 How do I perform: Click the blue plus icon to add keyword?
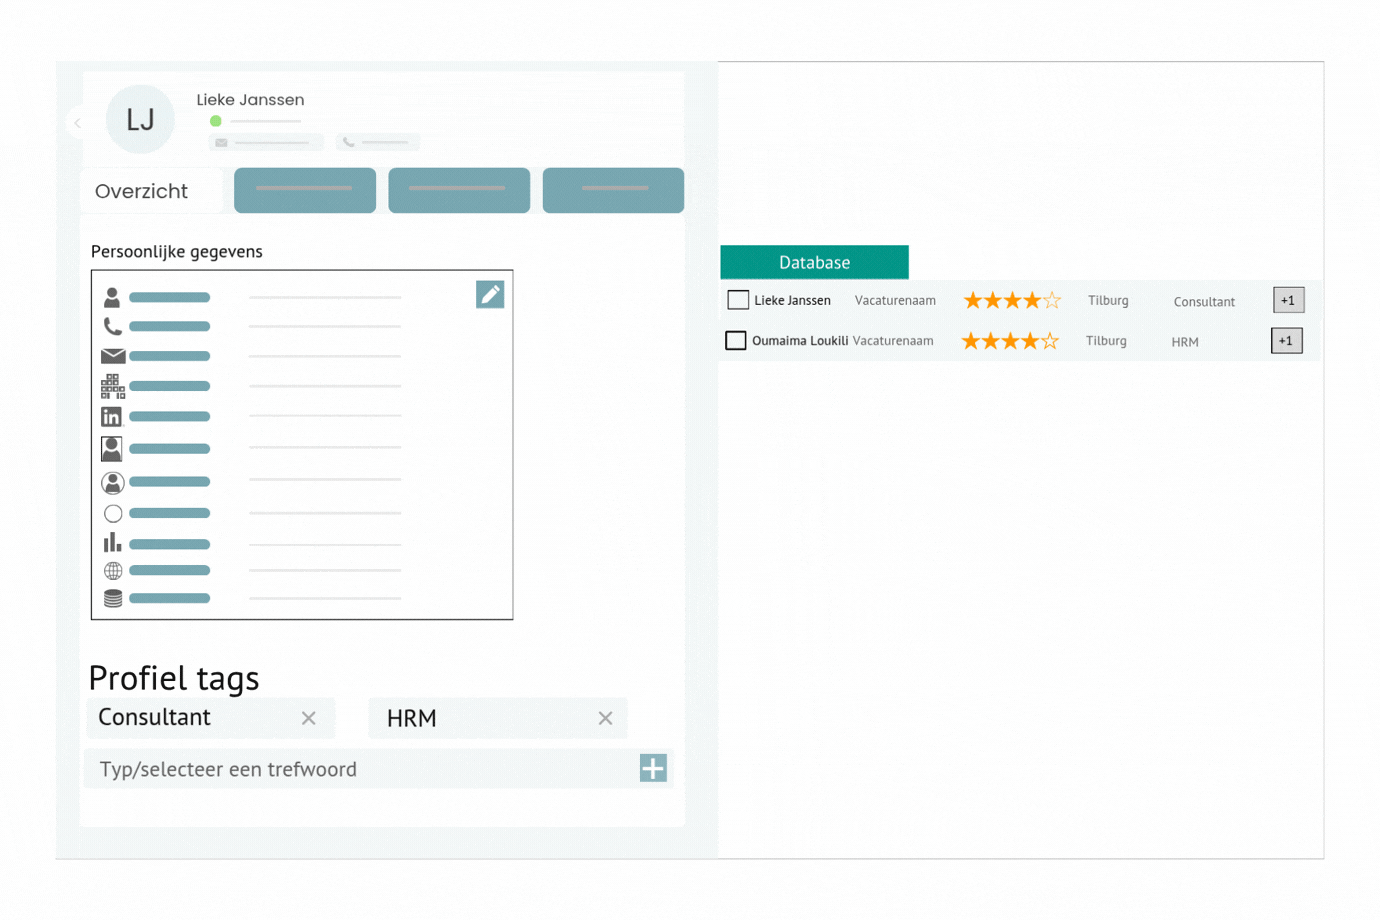click(653, 768)
